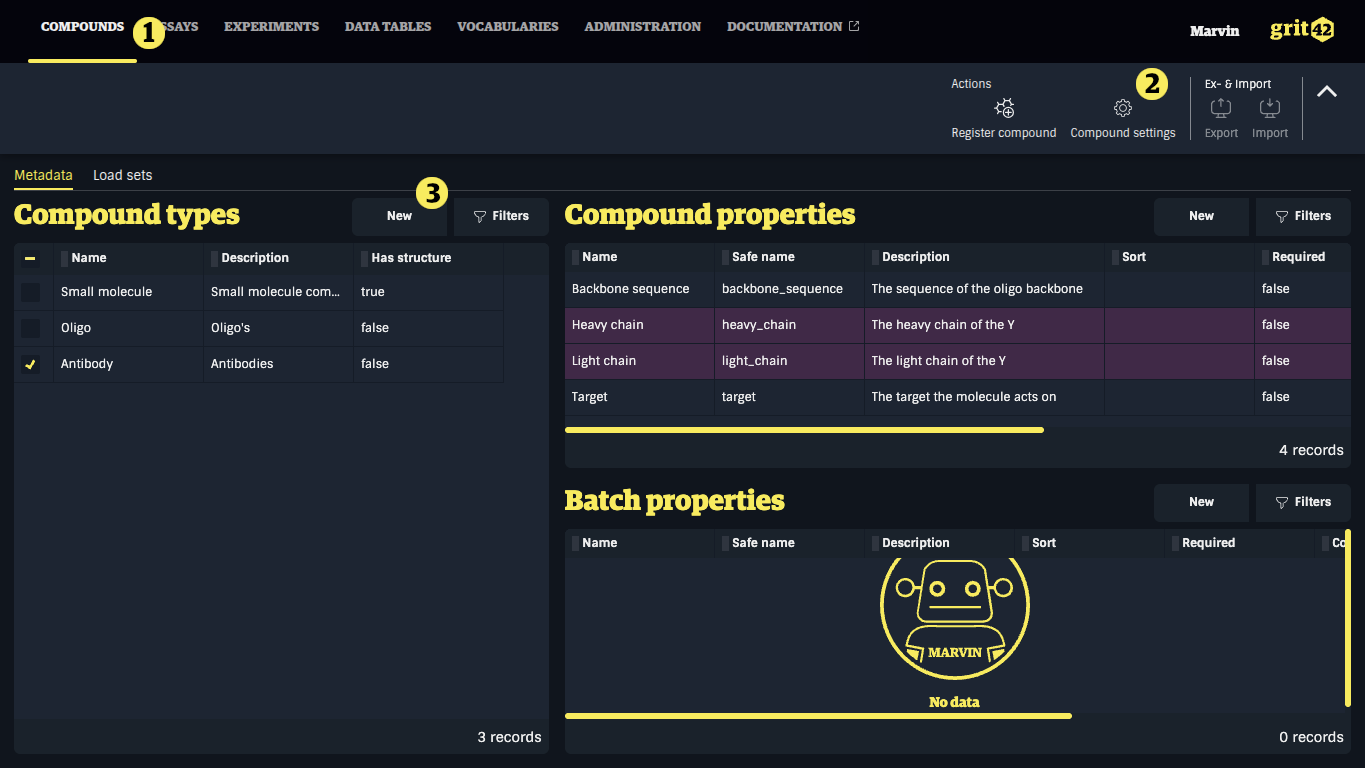Viewport: 1365px width, 768px height.
Task: Click the heavy_chain safe name cell
Action: 789,325
